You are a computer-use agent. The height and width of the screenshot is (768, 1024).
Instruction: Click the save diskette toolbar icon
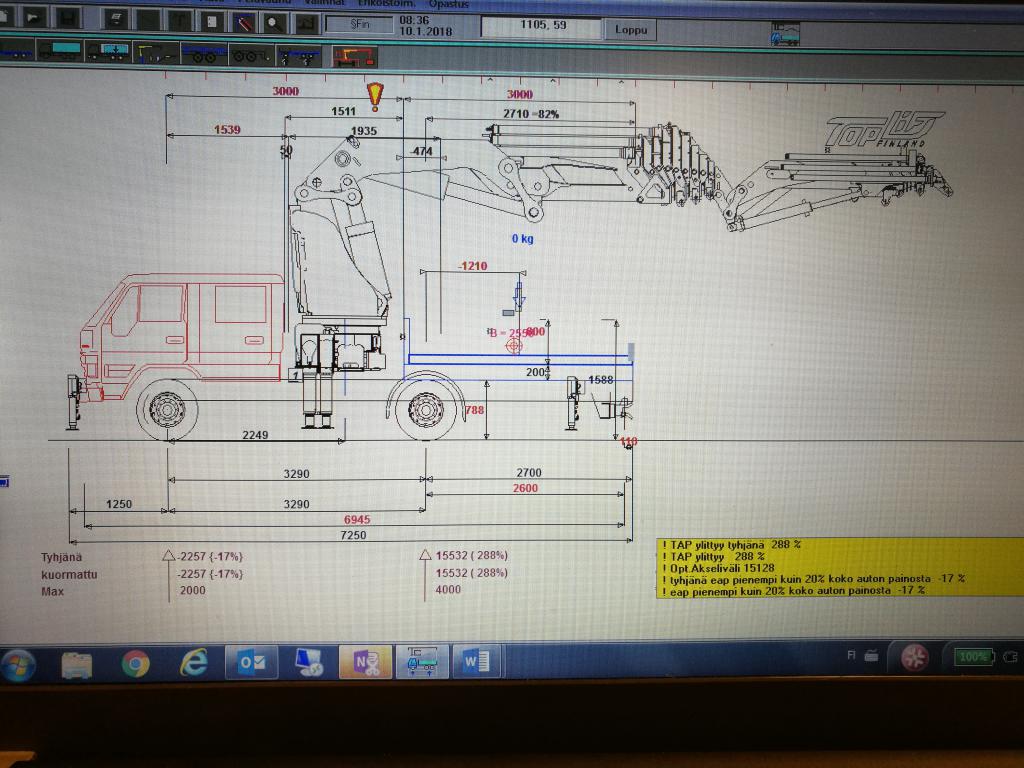coord(67,18)
